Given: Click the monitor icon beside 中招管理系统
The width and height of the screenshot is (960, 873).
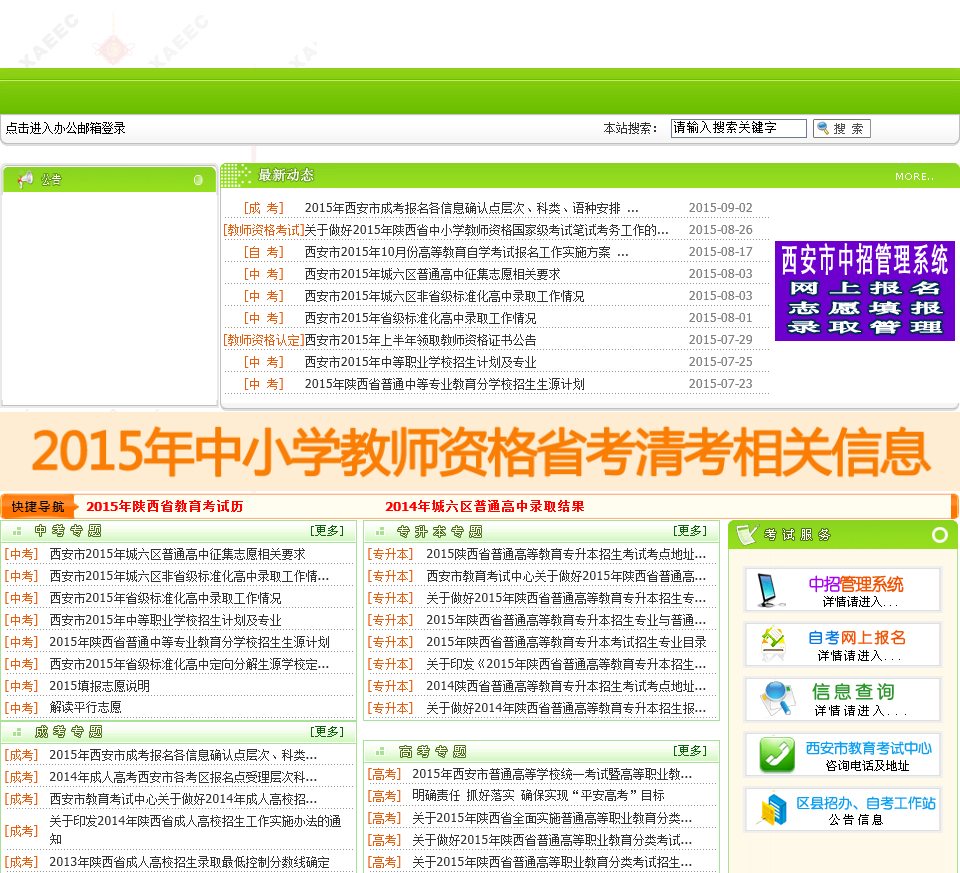Looking at the screenshot, I should coord(769,590).
